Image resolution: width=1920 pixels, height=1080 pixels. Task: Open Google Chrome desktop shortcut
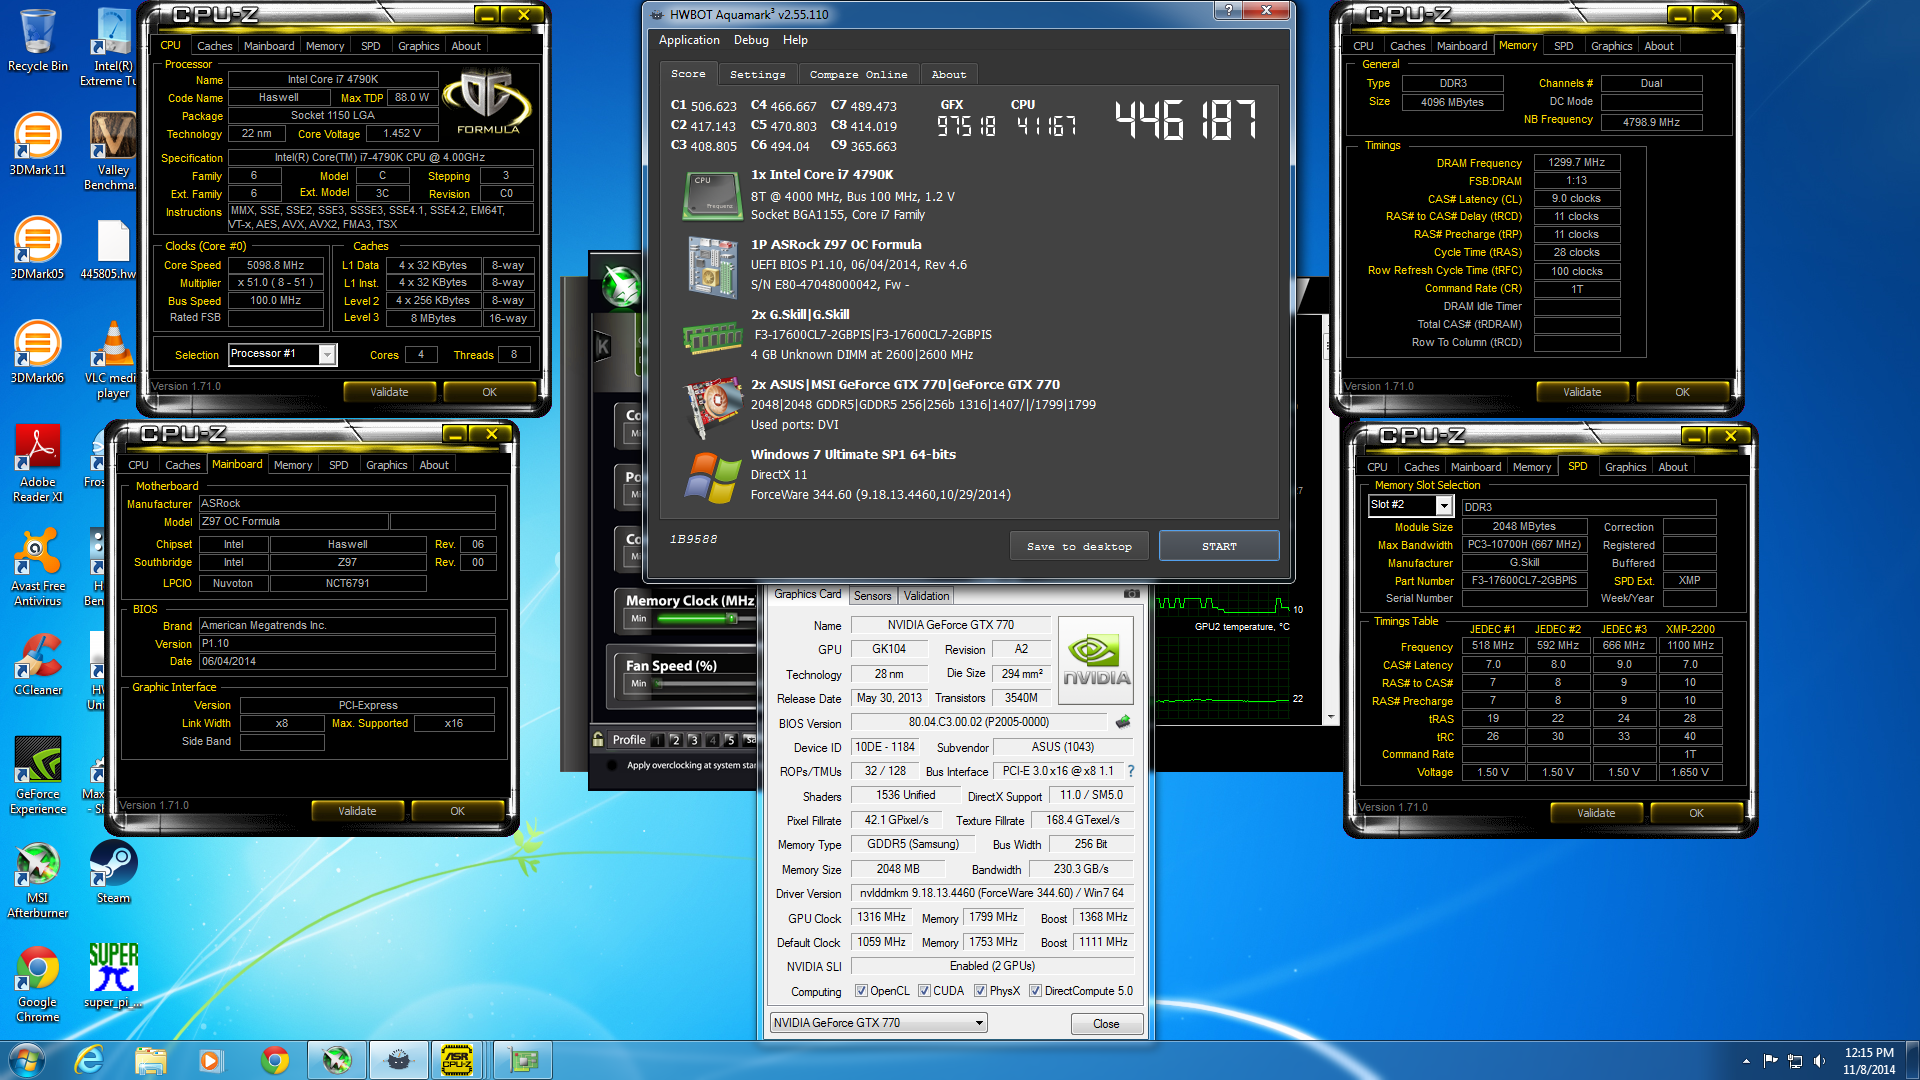tap(37, 982)
